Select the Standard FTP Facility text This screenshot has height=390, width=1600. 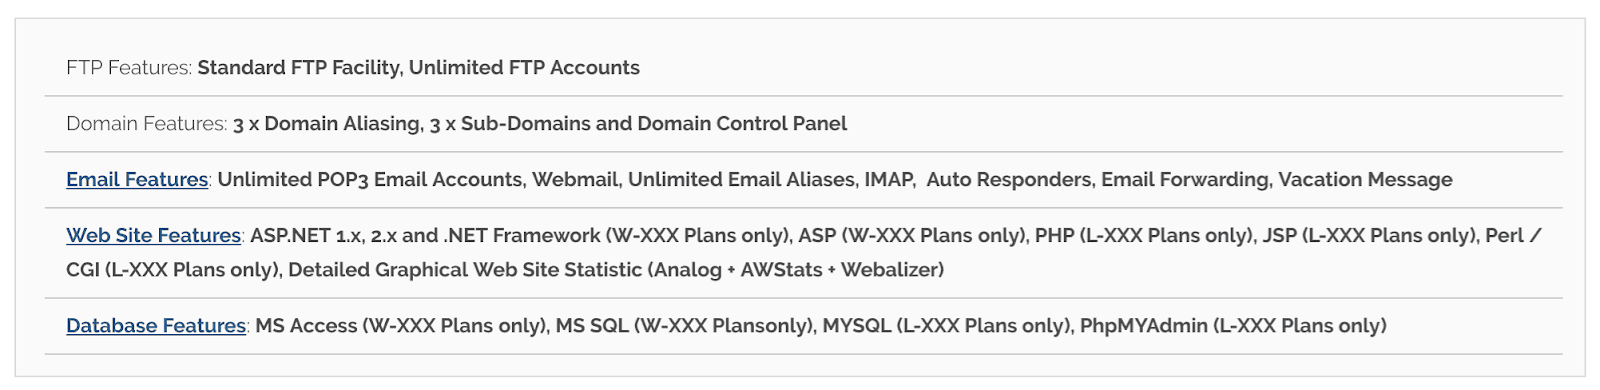pos(300,68)
